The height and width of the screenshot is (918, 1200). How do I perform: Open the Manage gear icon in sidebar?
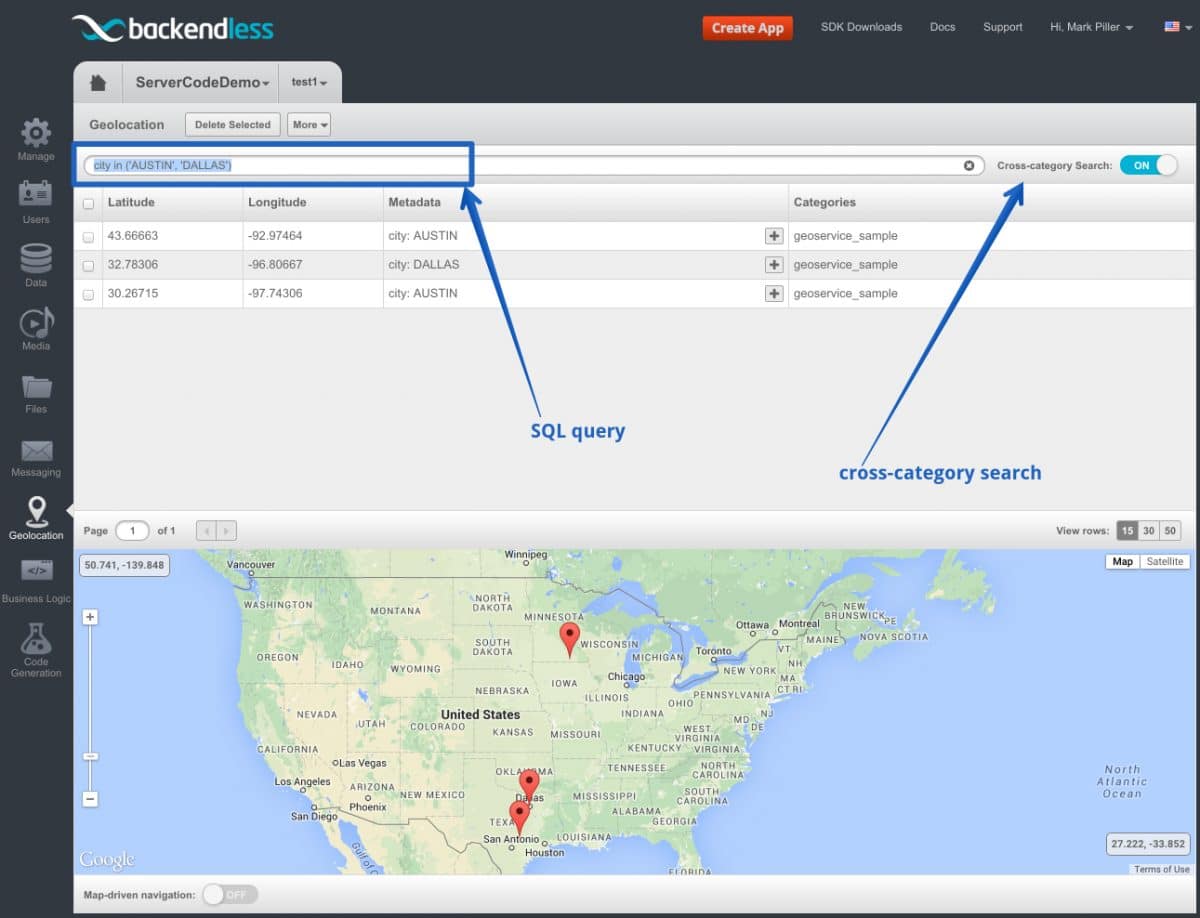pyautogui.click(x=36, y=133)
